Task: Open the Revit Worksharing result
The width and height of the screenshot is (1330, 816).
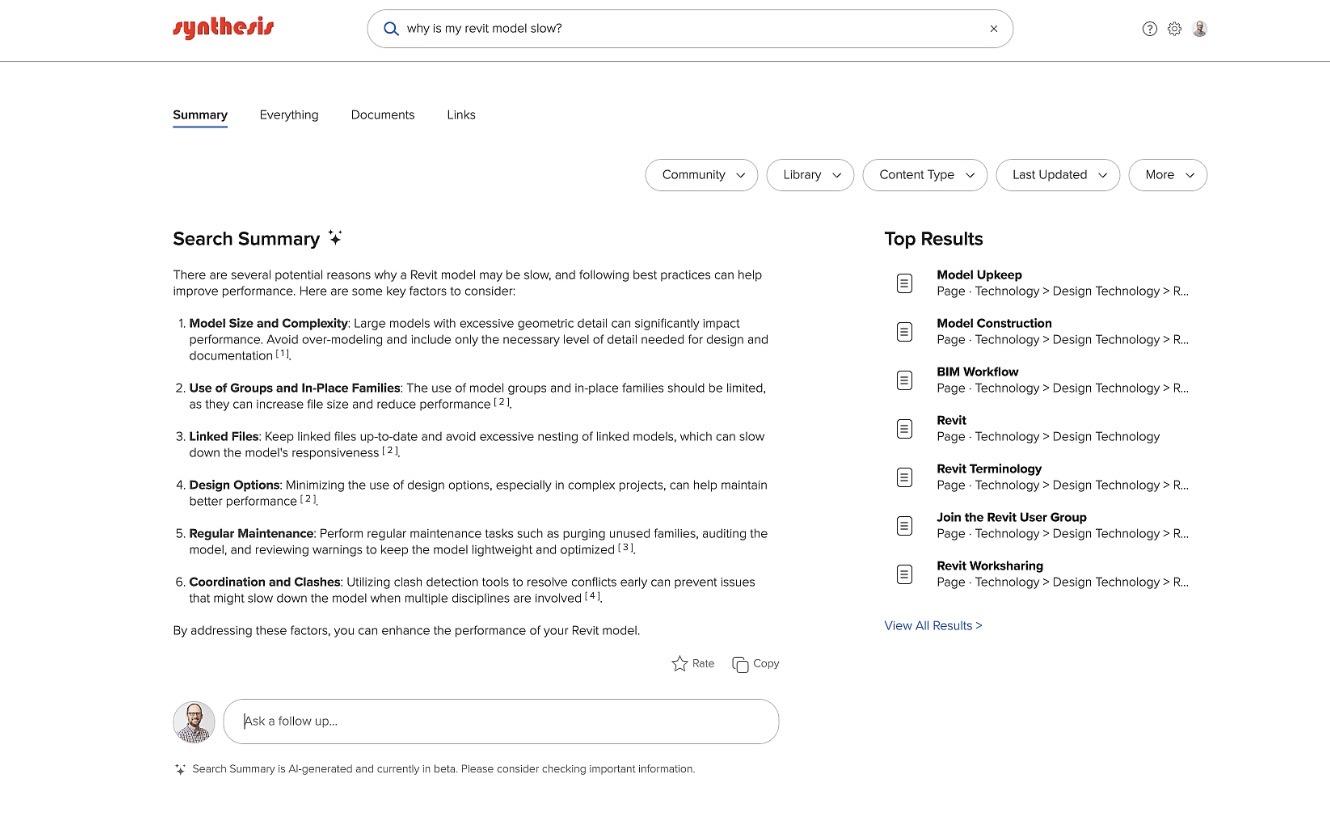Action: tap(990, 564)
